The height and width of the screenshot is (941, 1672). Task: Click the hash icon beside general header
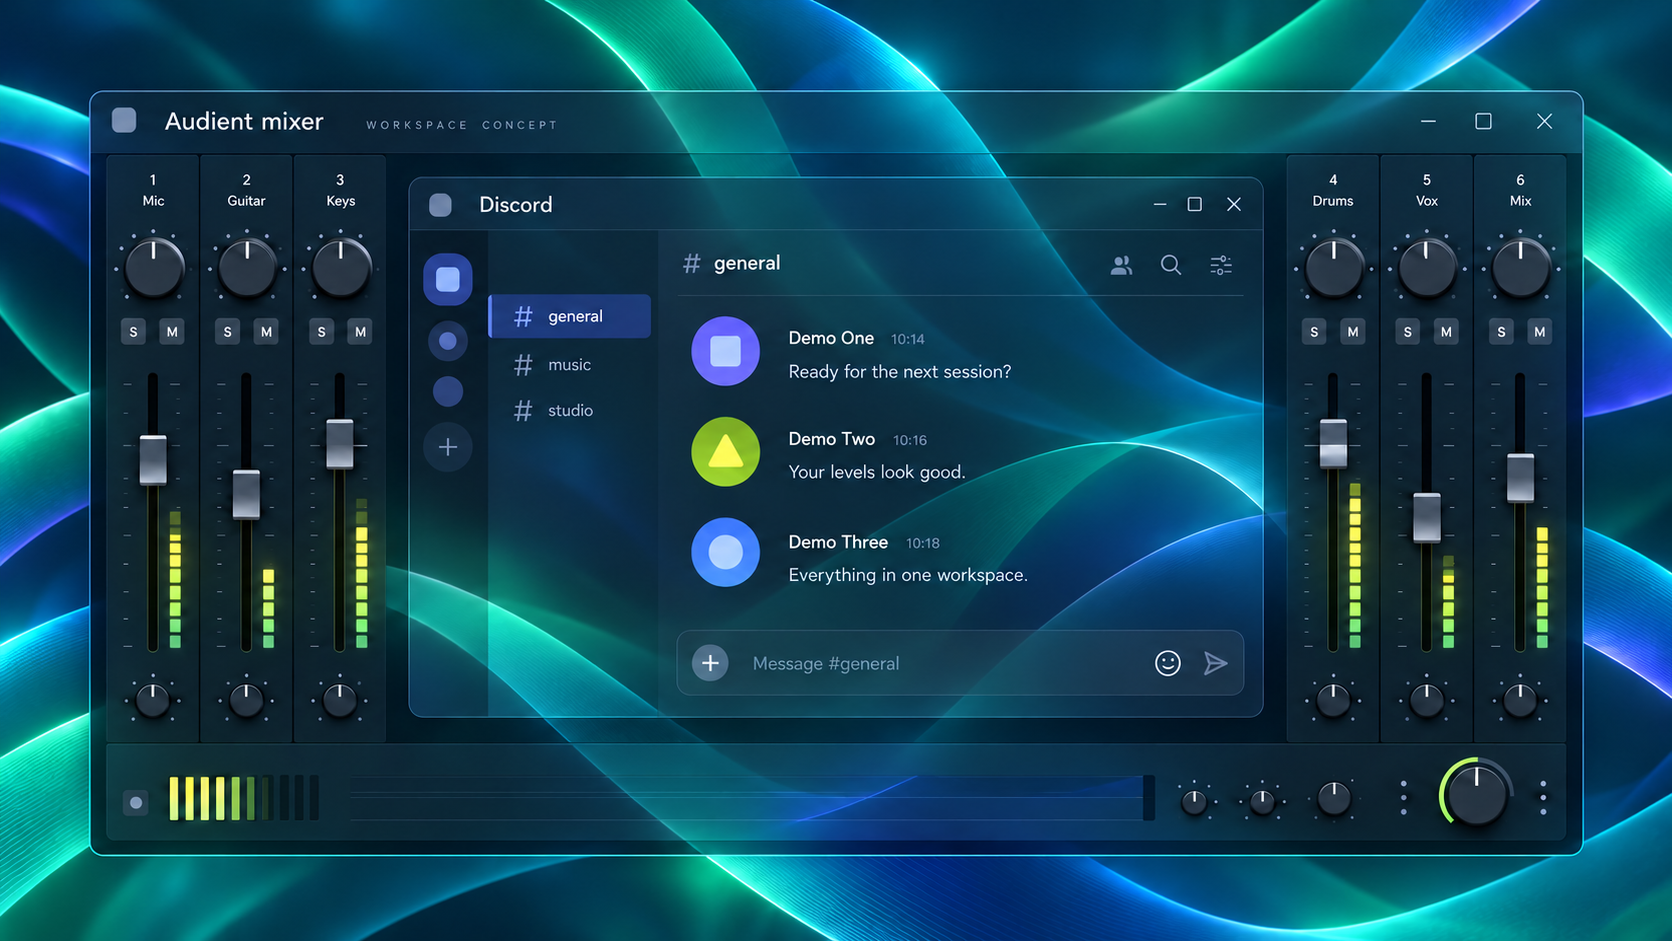point(691,263)
